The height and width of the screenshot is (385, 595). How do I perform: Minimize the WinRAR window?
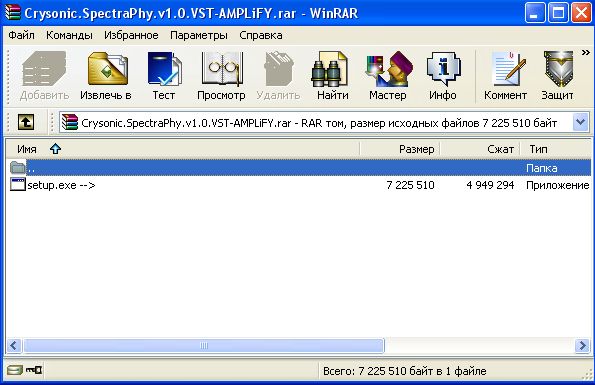(535, 13)
